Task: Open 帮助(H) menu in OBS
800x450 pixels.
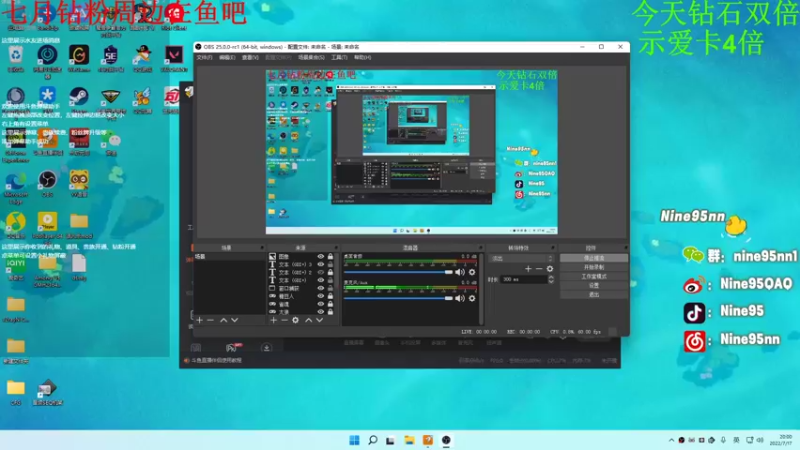Action: (x=362, y=58)
